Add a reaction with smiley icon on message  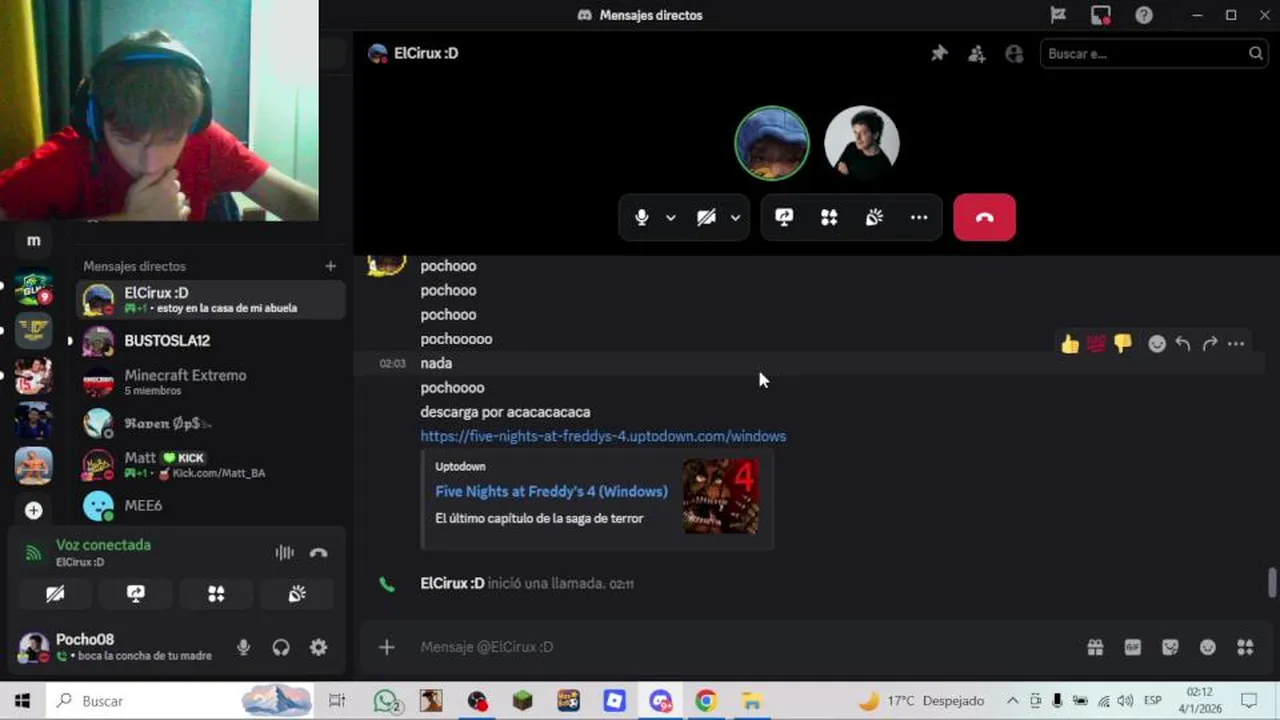click(x=1157, y=344)
